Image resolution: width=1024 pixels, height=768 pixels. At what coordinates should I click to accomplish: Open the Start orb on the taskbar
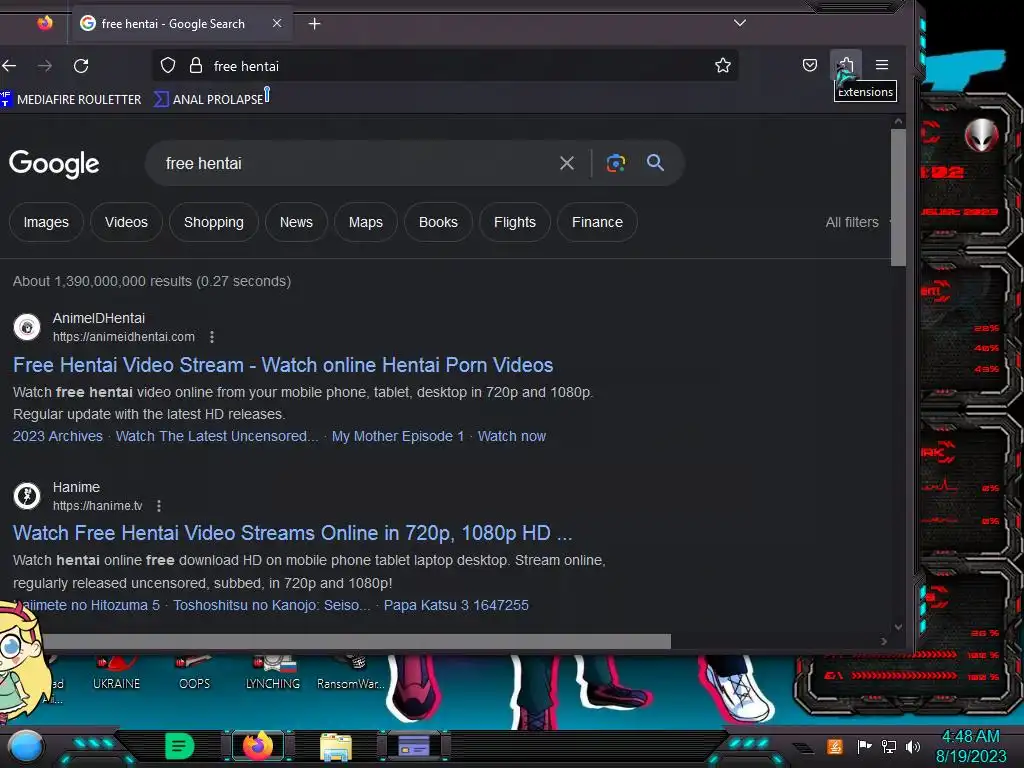click(25, 746)
